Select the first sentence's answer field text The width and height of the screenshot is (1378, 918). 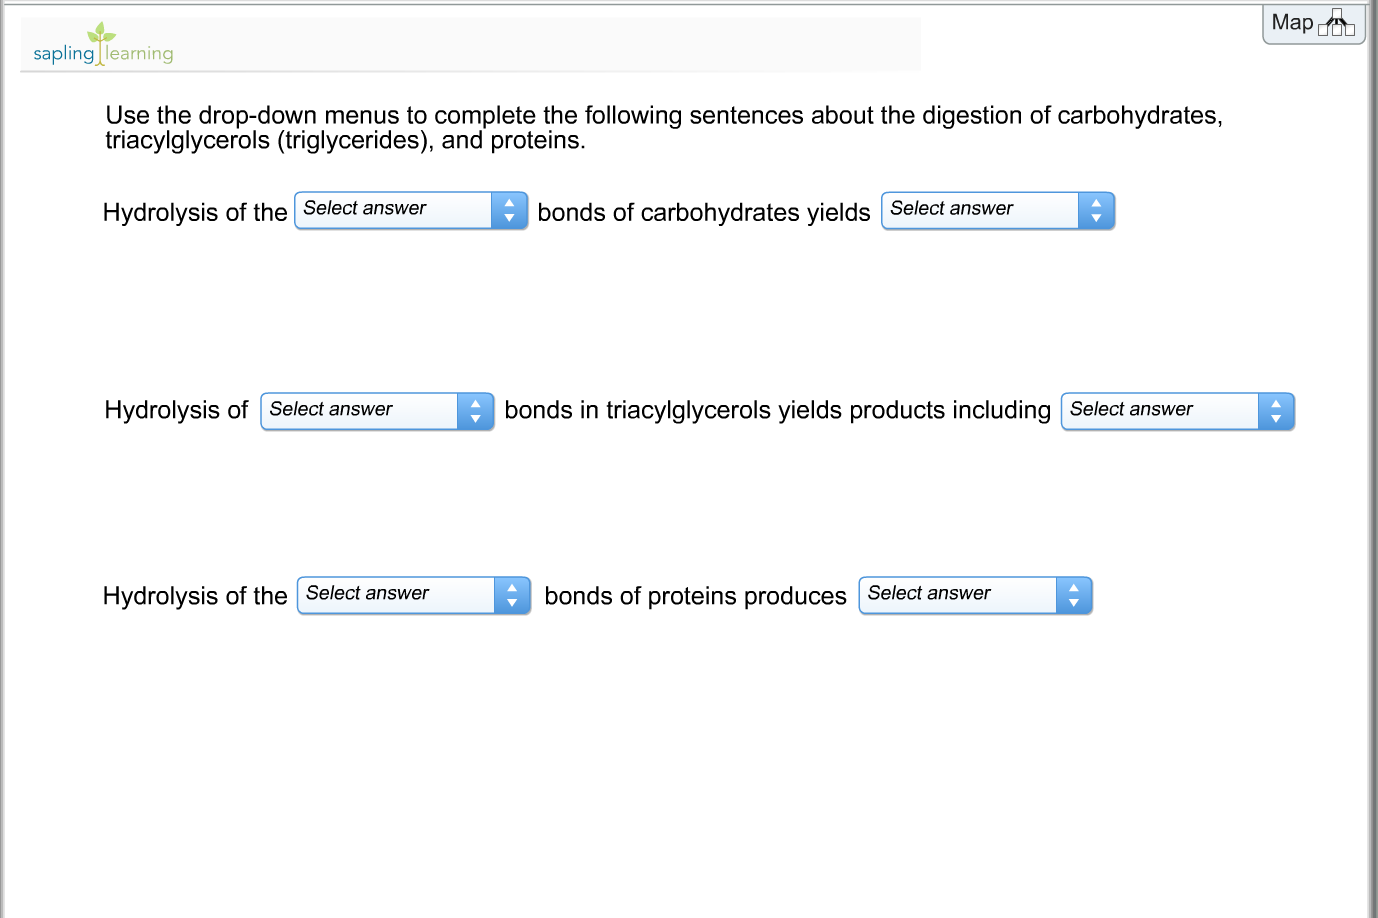point(365,209)
